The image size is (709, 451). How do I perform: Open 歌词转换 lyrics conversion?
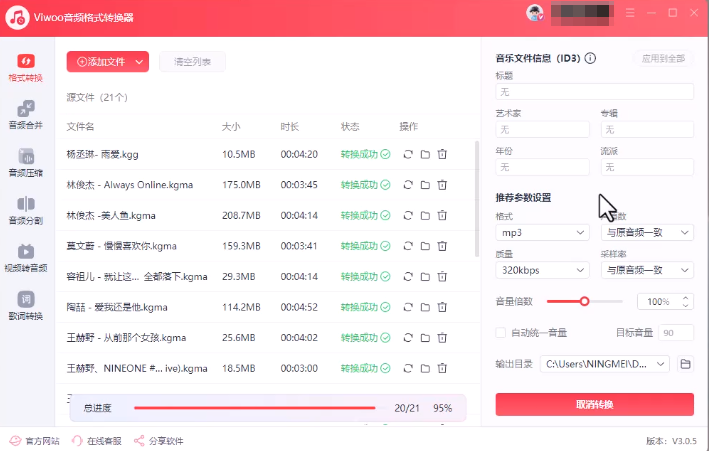26,306
